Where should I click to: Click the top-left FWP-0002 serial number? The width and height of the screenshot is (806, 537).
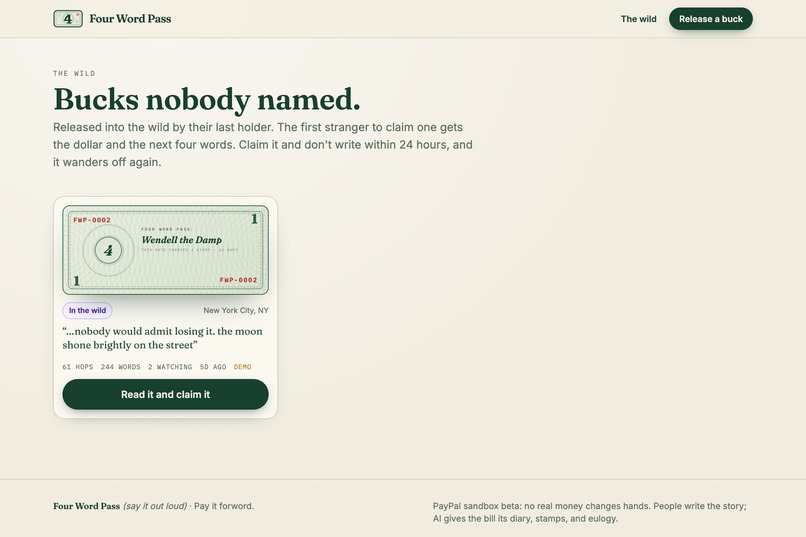[x=92, y=220]
